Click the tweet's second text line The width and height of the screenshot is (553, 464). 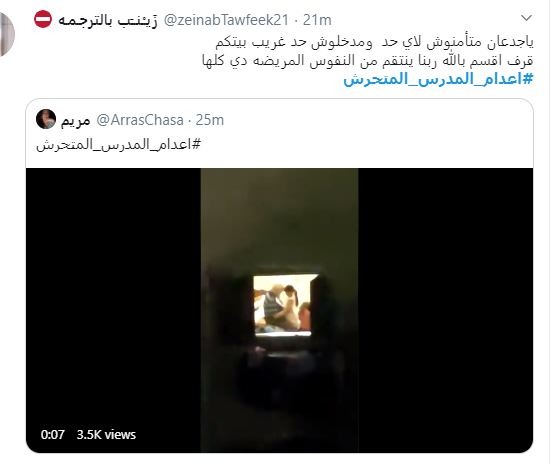coord(367,60)
